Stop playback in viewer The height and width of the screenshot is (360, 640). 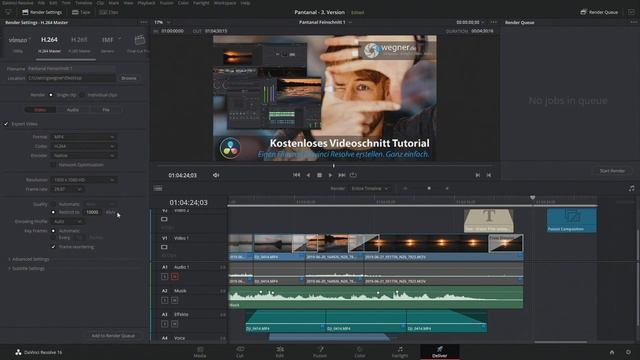pyautogui.click(x=319, y=175)
